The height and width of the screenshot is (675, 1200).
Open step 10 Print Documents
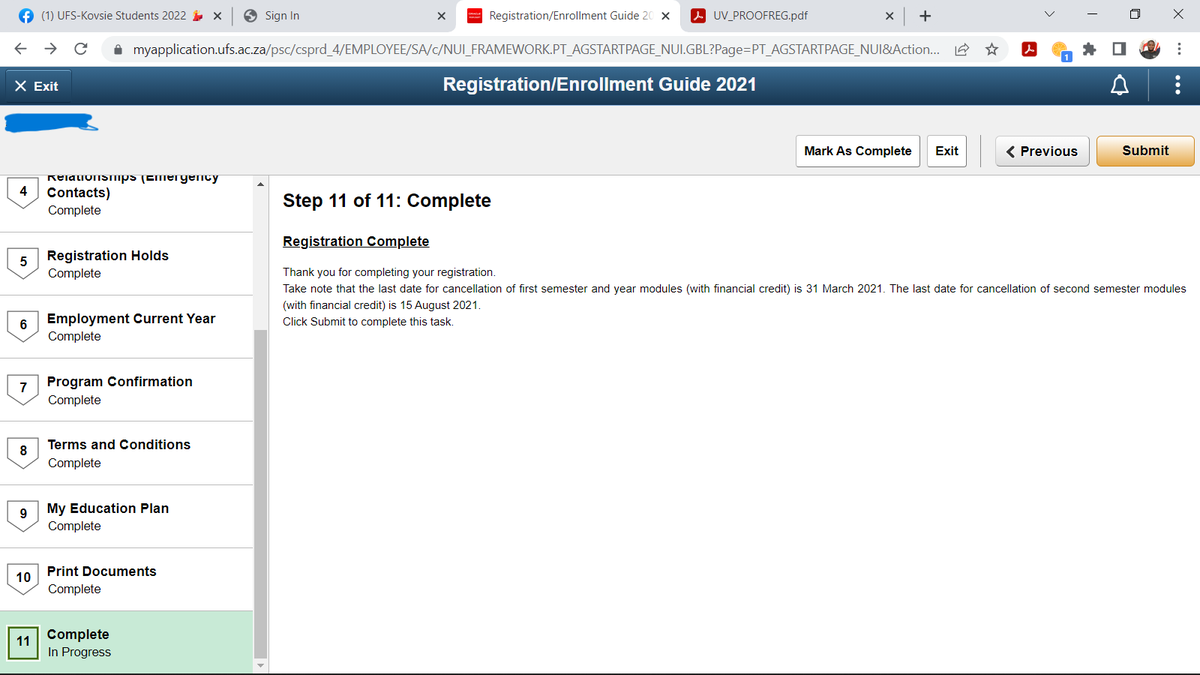[x=126, y=580]
